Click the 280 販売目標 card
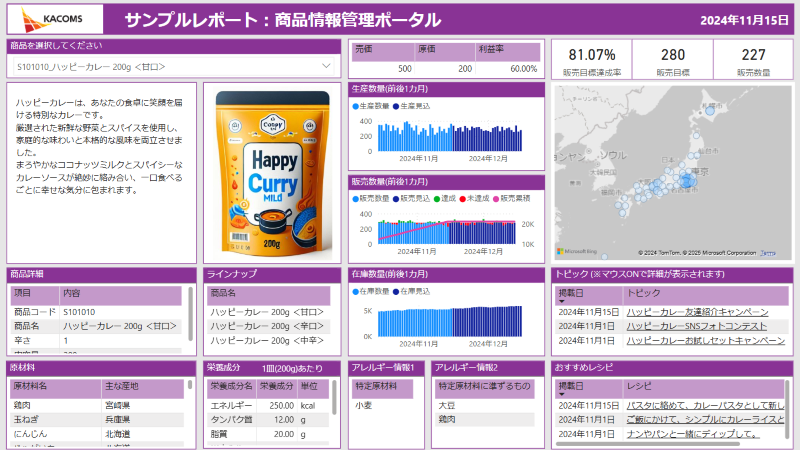The height and width of the screenshot is (450, 800). point(673,60)
